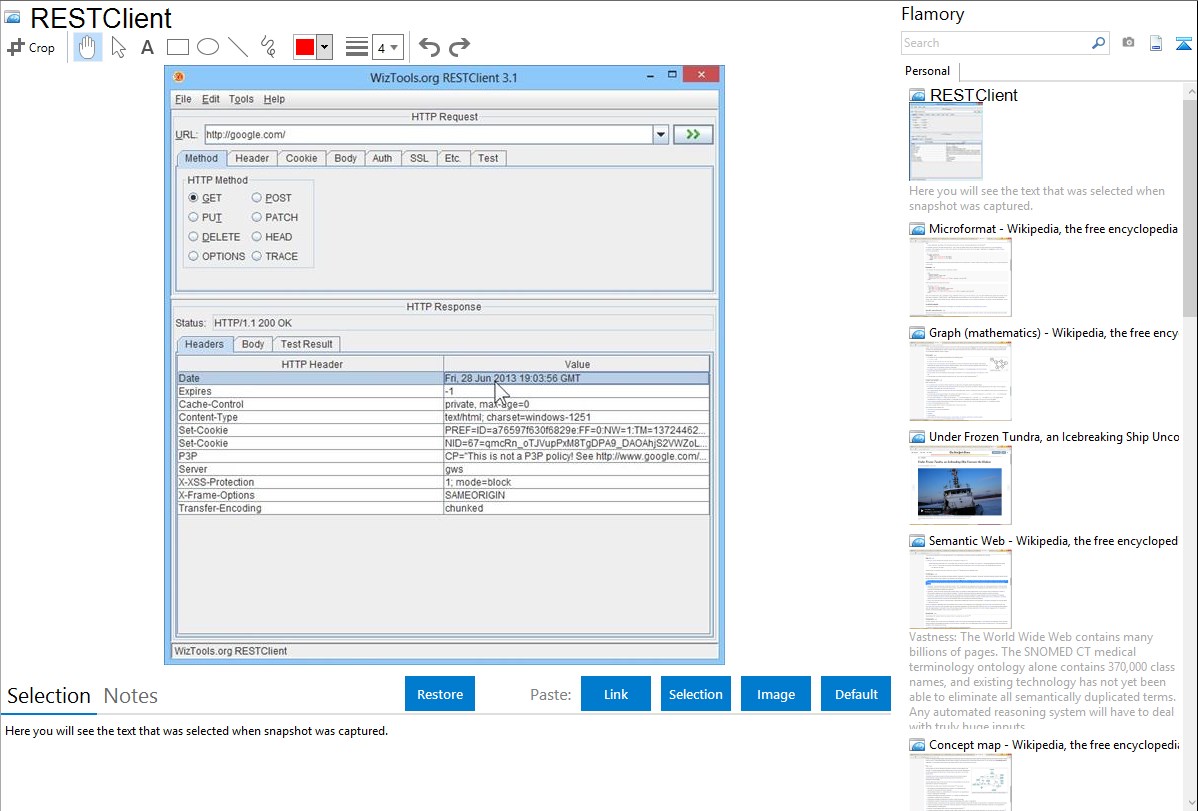Screen dimensions: 1198x811
Task: Click the line thickness icon
Action: point(356,47)
